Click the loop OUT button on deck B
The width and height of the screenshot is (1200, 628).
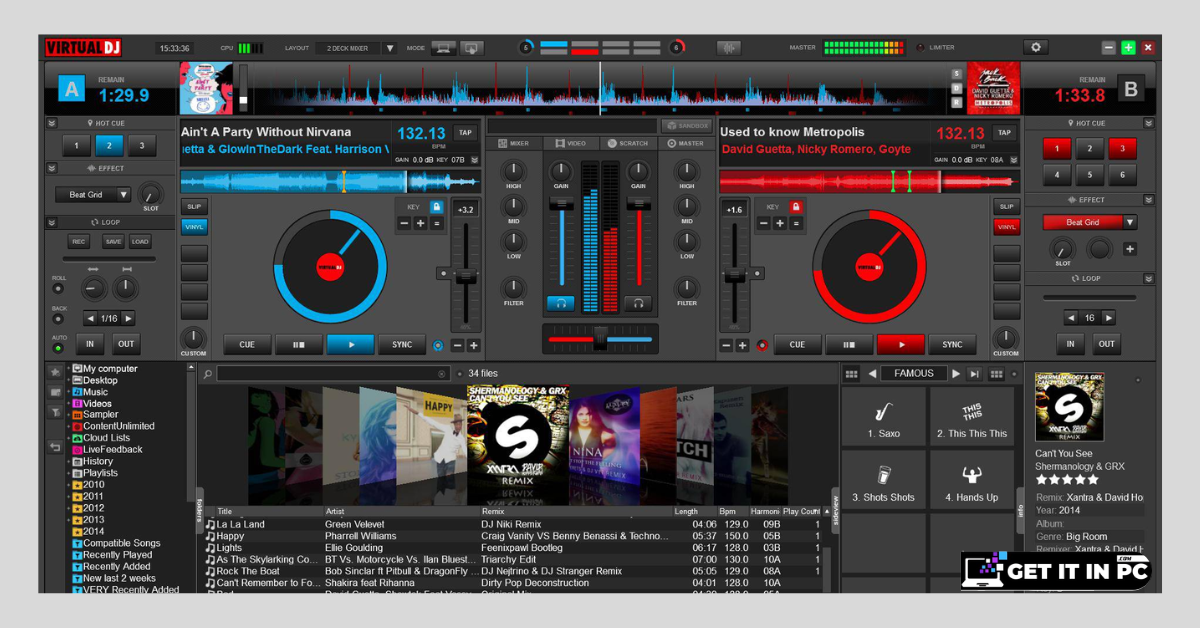1106,344
